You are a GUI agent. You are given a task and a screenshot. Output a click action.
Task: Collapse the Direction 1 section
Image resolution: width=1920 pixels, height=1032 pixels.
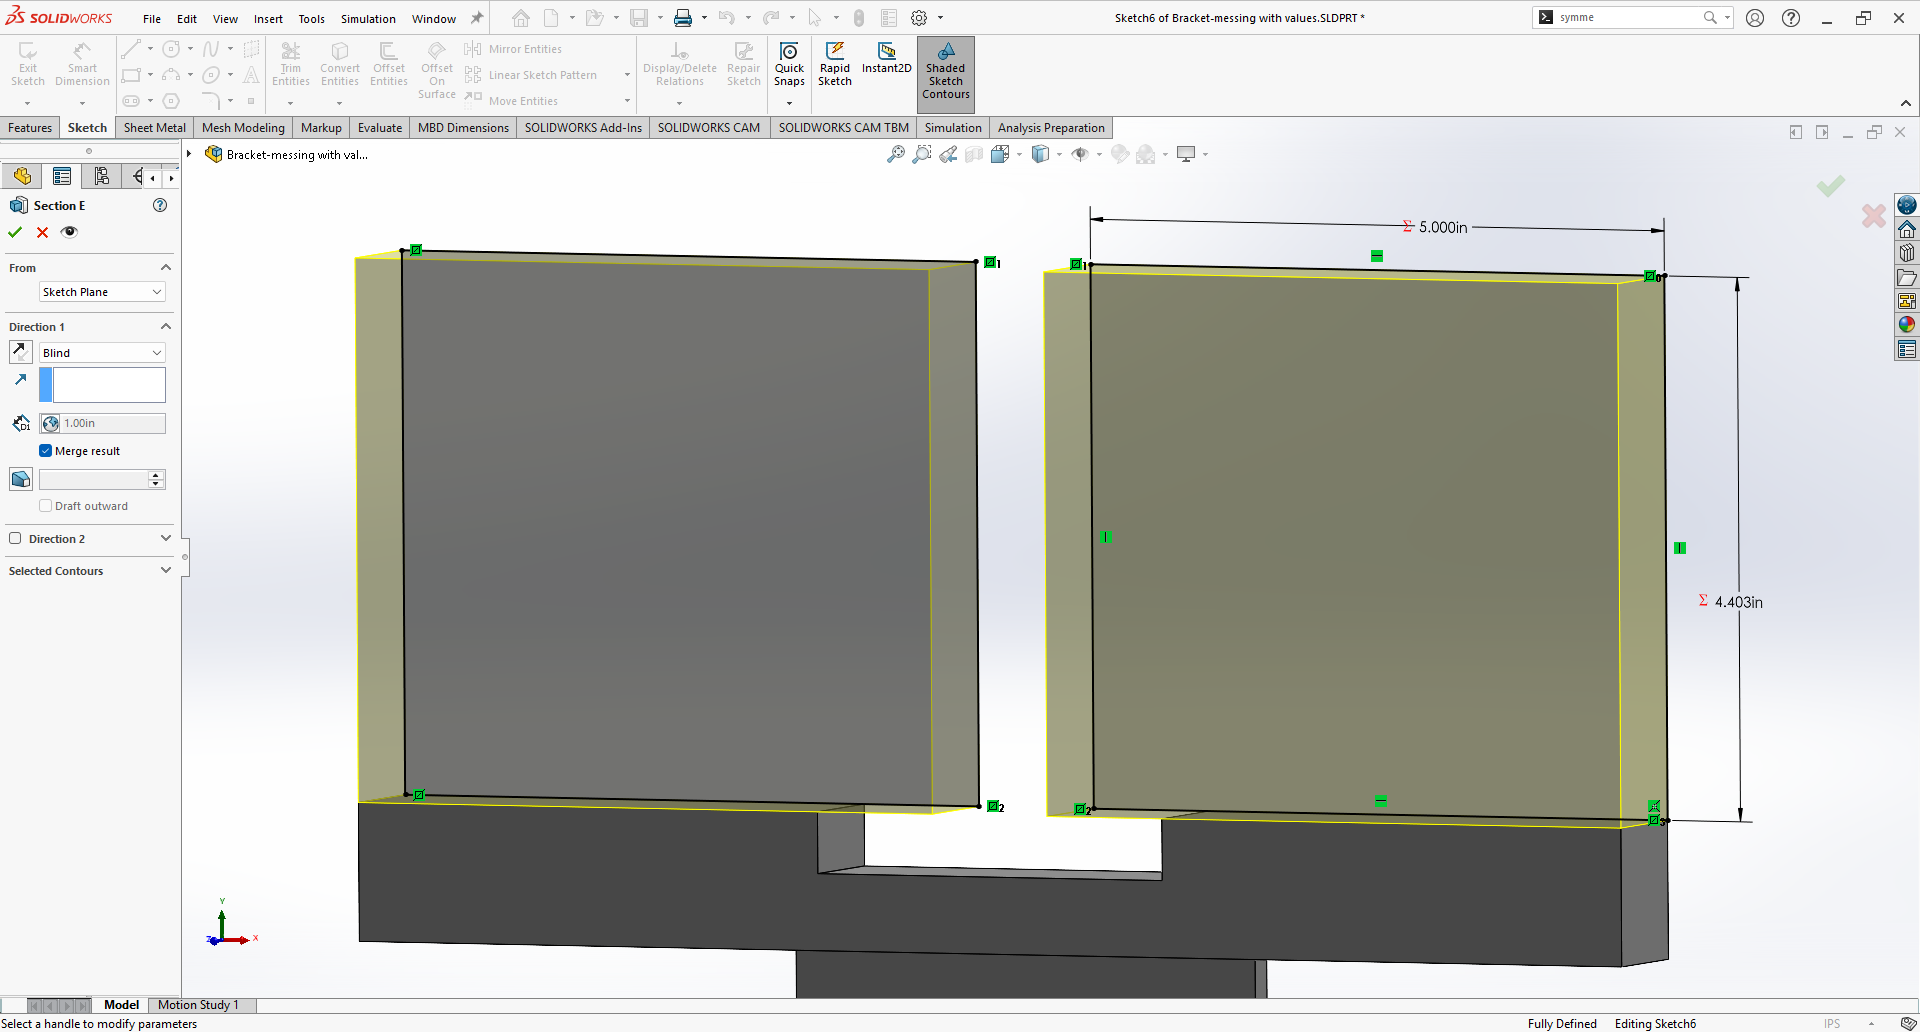[x=166, y=327]
